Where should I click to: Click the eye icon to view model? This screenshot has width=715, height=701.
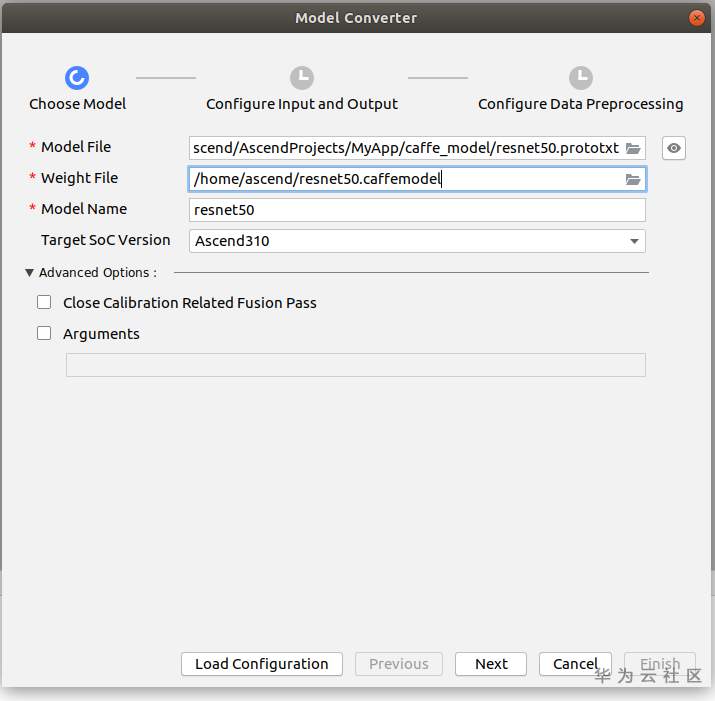[674, 148]
